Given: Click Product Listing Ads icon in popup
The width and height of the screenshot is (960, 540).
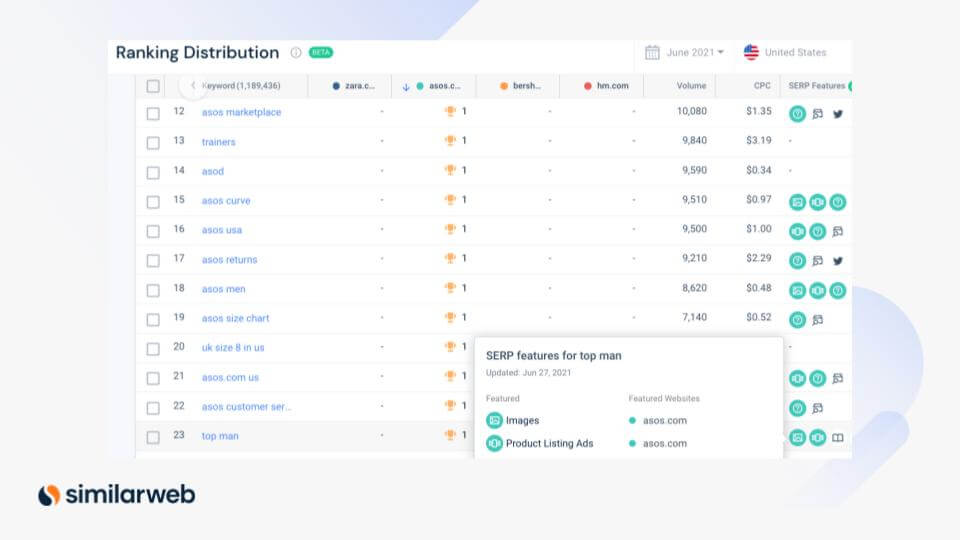Looking at the screenshot, I should tap(494, 443).
